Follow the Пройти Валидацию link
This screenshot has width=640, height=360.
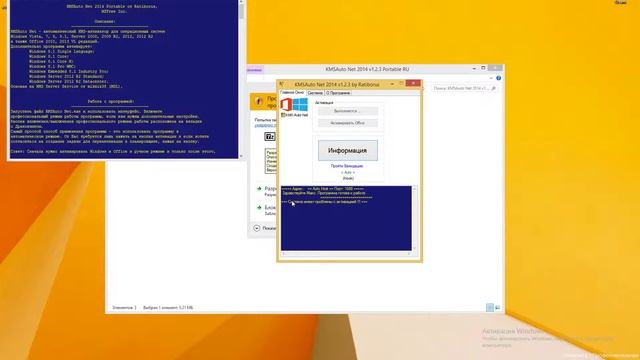(347, 166)
